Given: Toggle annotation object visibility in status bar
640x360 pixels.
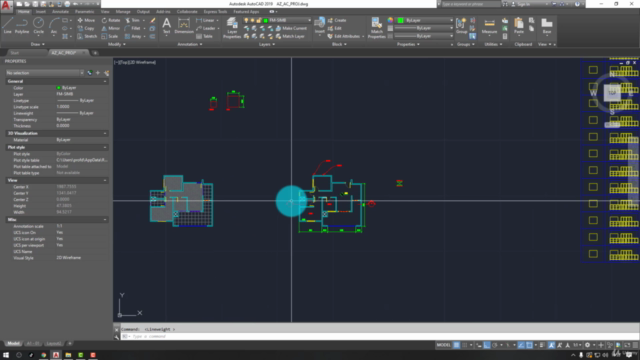Looking at the screenshot, I should [551, 345].
